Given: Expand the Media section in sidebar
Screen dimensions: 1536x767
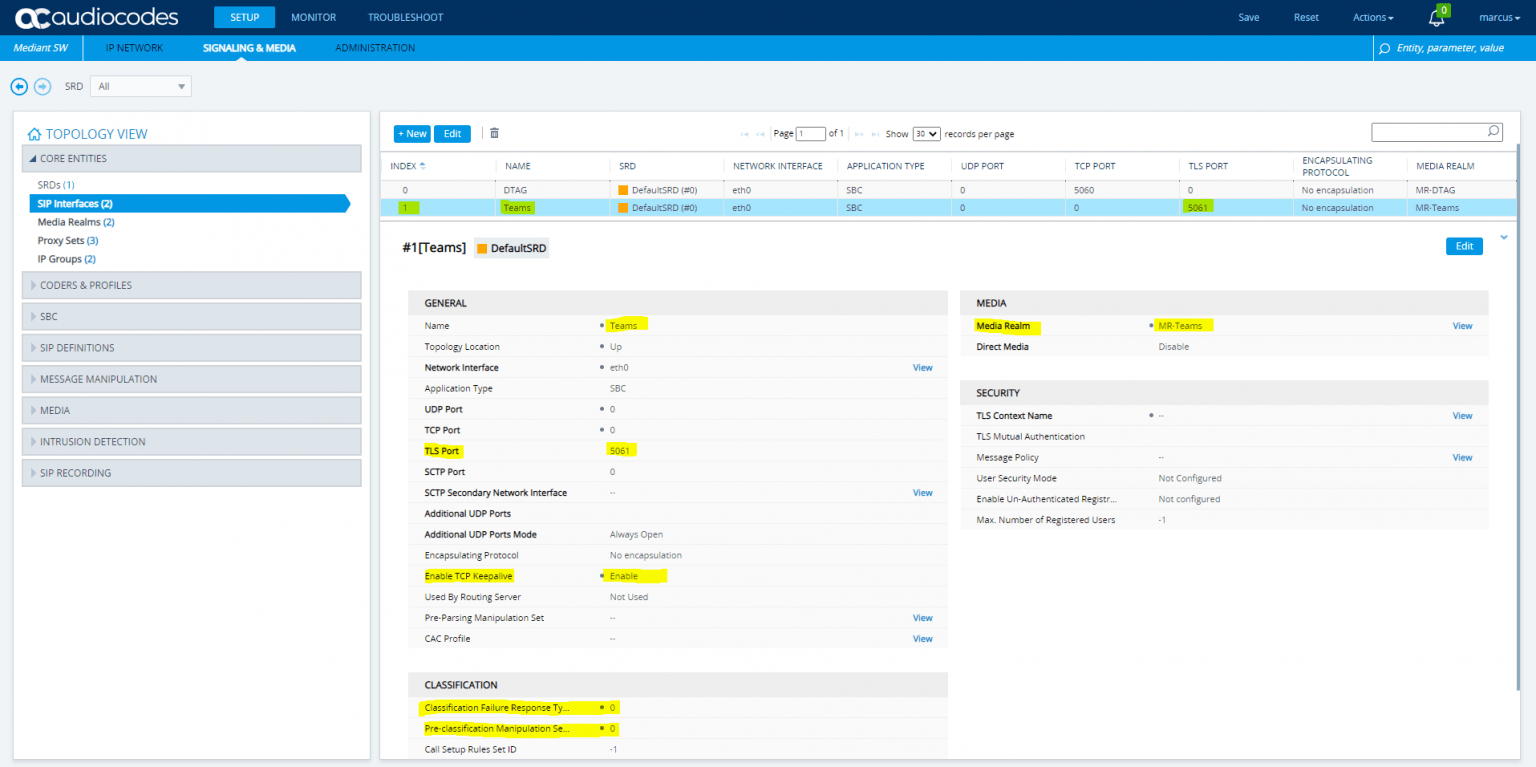Looking at the screenshot, I should [x=192, y=410].
